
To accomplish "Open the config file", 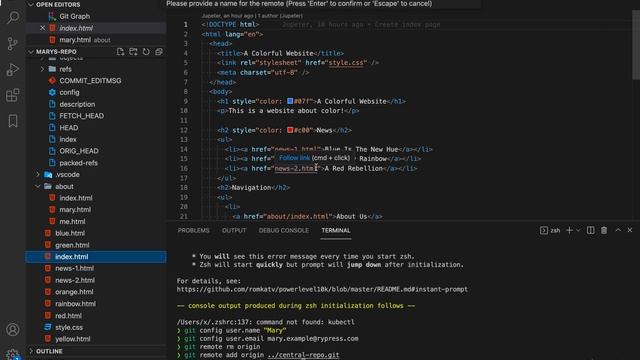I will click(69, 92).
